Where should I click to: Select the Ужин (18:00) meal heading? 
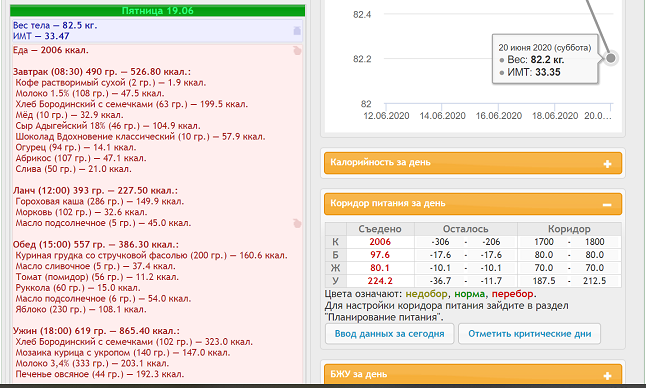click(96, 331)
